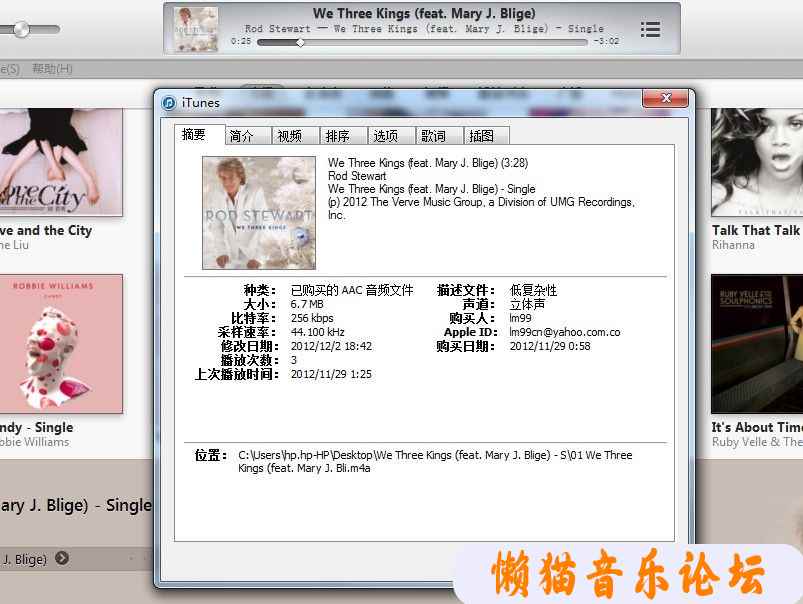
Task: Open the 插图 tab
Action: point(487,136)
